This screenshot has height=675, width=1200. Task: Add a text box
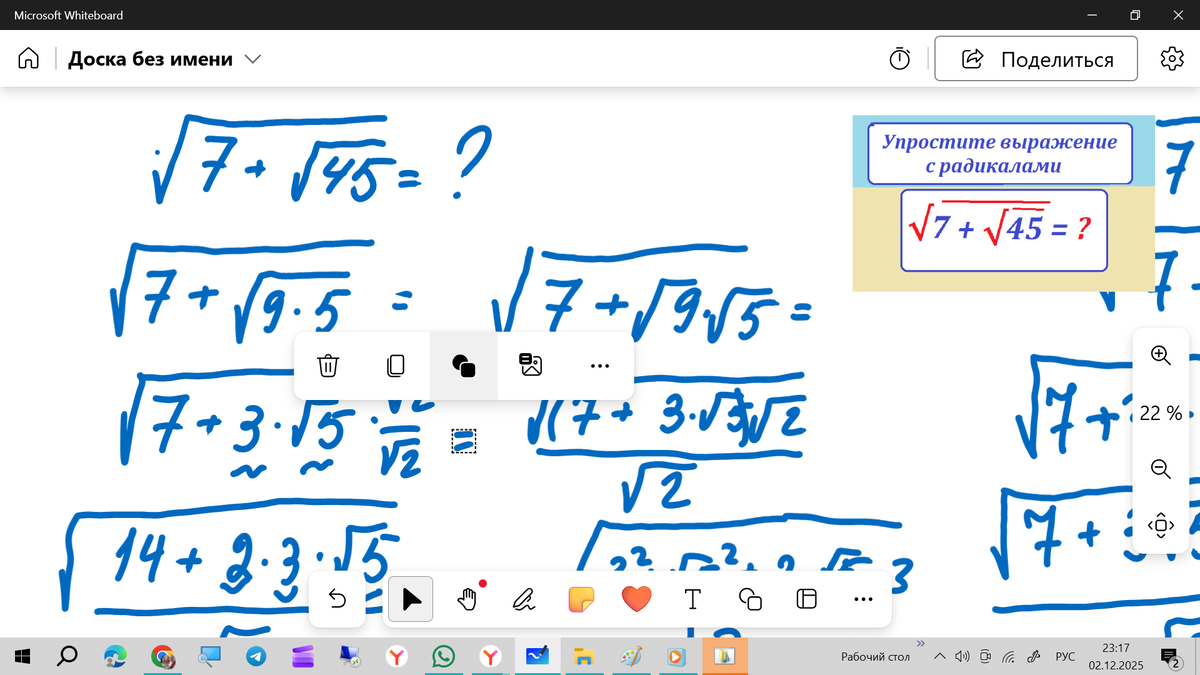692,599
